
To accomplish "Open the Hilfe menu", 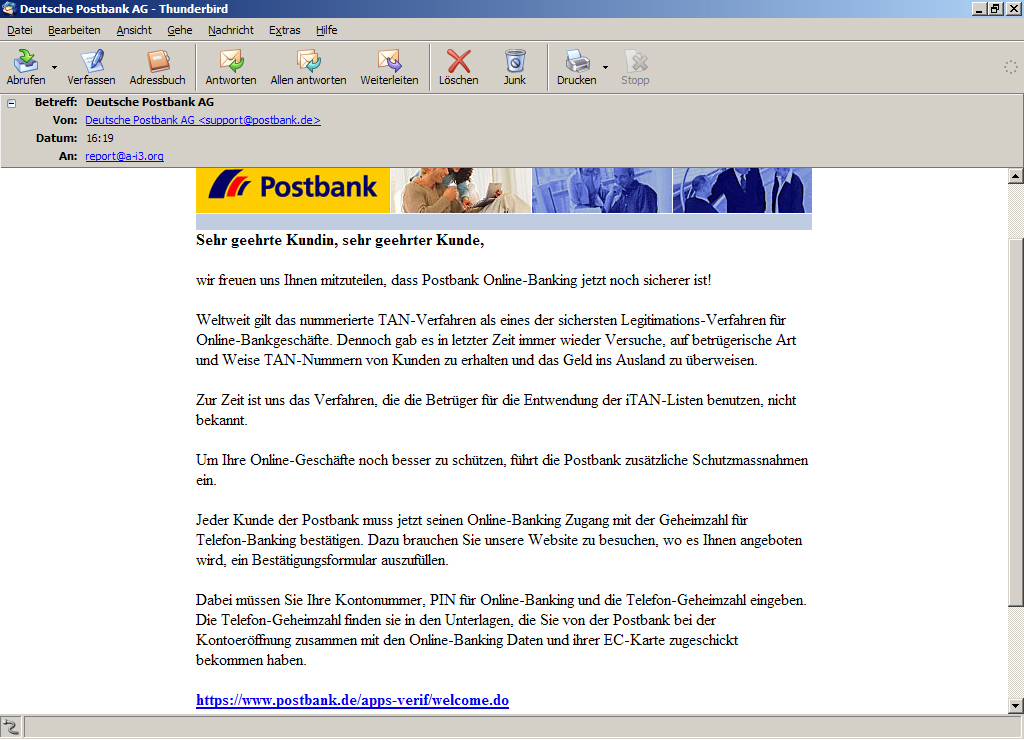I will click(327, 30).
